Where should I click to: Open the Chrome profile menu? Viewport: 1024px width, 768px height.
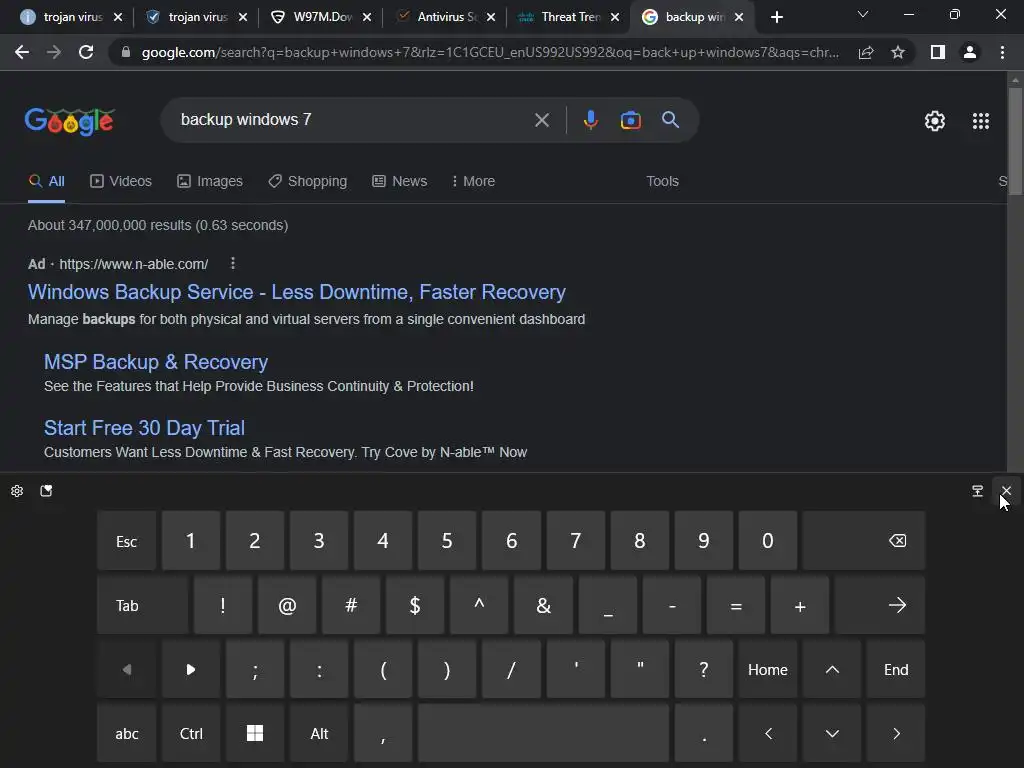[x=970, y=52]
